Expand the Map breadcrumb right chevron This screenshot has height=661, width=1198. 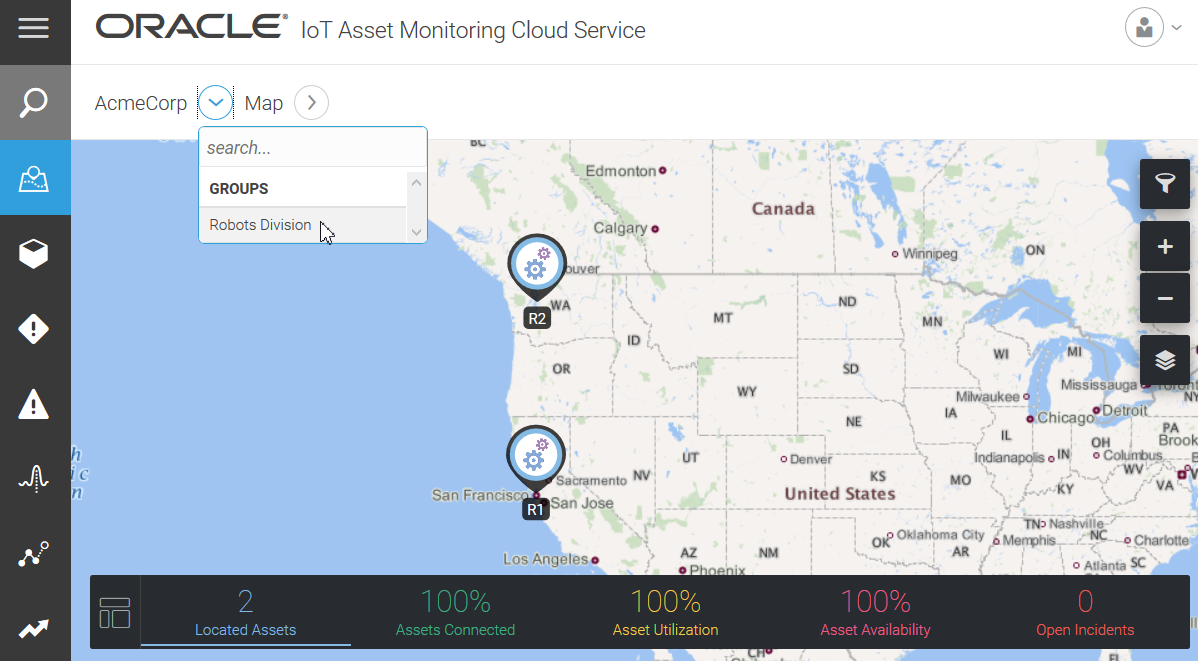tap(311, 102)
